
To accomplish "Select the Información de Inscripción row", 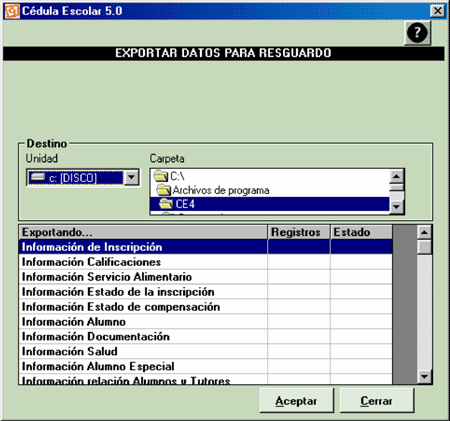I will click(206, 247).
